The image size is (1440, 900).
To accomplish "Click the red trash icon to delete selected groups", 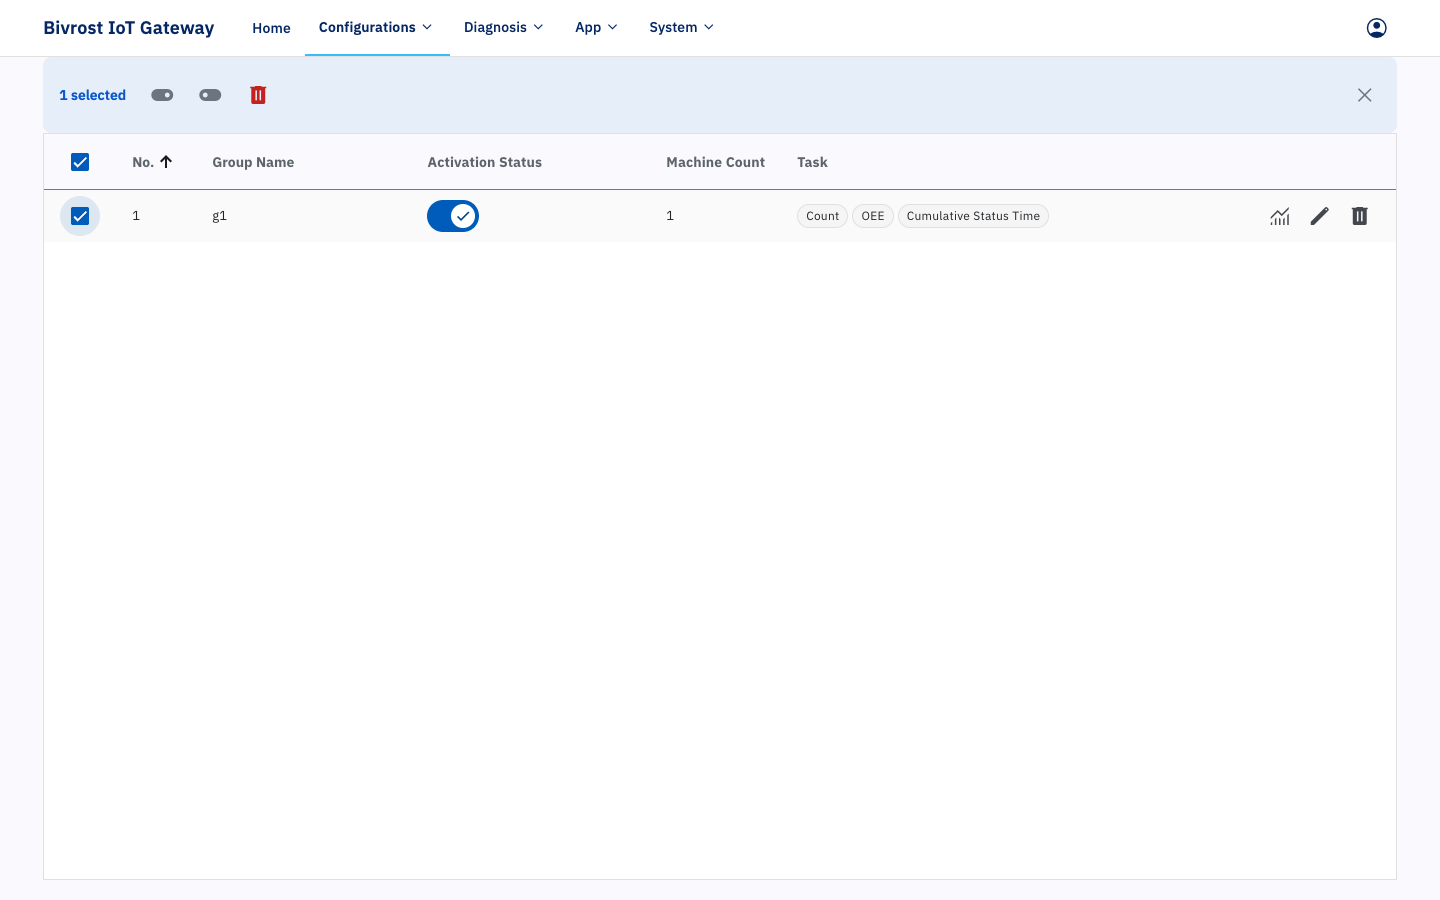I will (x=258, y=95).
